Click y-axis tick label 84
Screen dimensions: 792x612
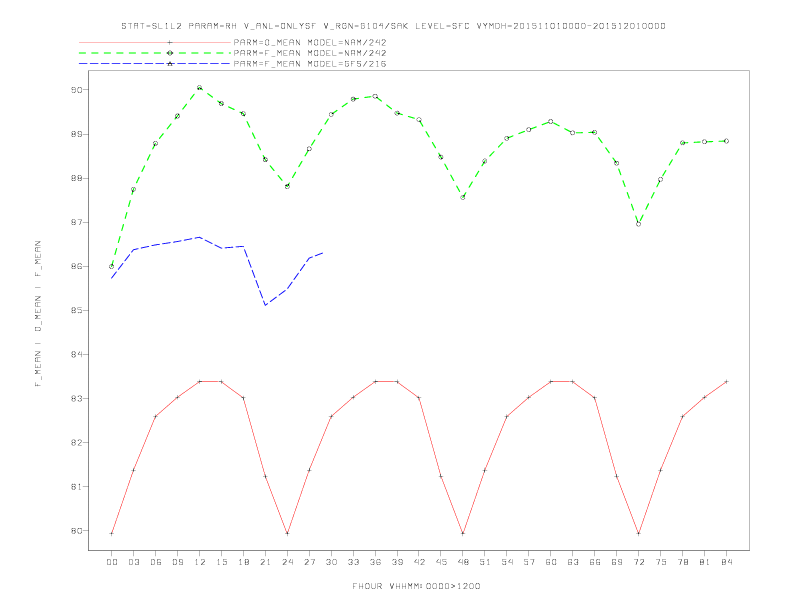coord(77,354)
